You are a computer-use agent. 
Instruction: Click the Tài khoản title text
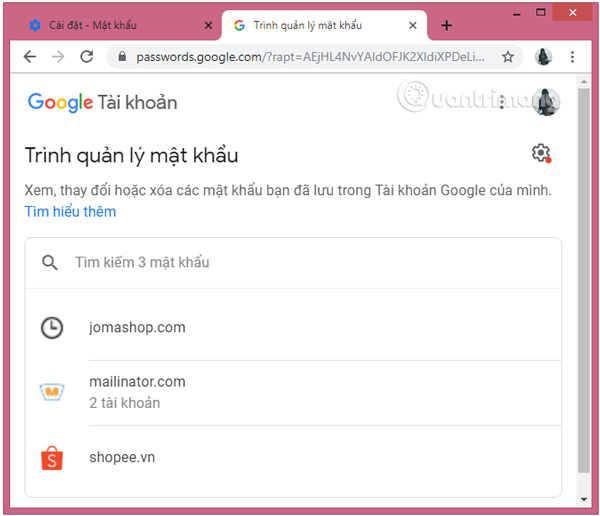pos(137,103)
